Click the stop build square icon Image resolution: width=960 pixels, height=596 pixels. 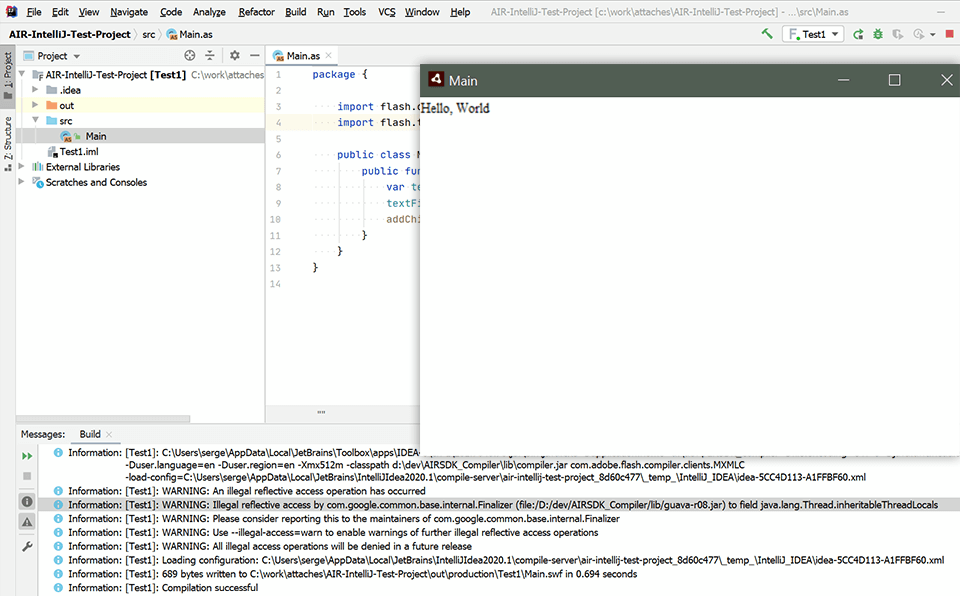[x=27, y=476]
